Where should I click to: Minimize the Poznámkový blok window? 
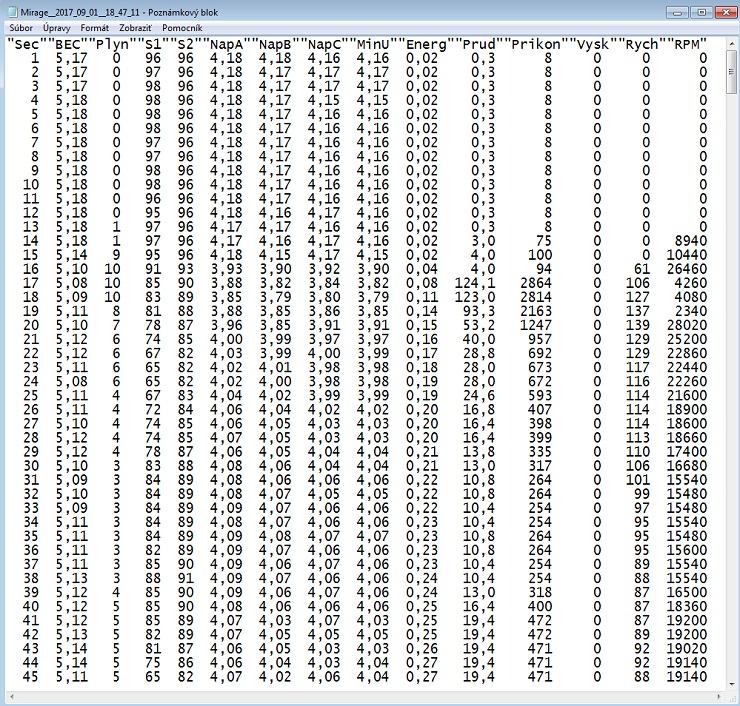coord(677,13)
